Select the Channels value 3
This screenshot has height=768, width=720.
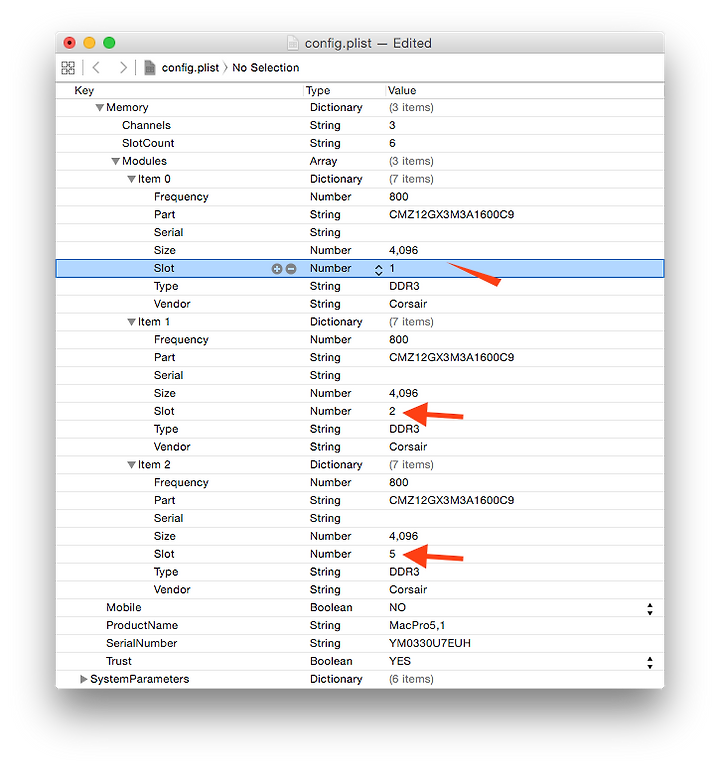pyautogui.click(x=392, y=125)
